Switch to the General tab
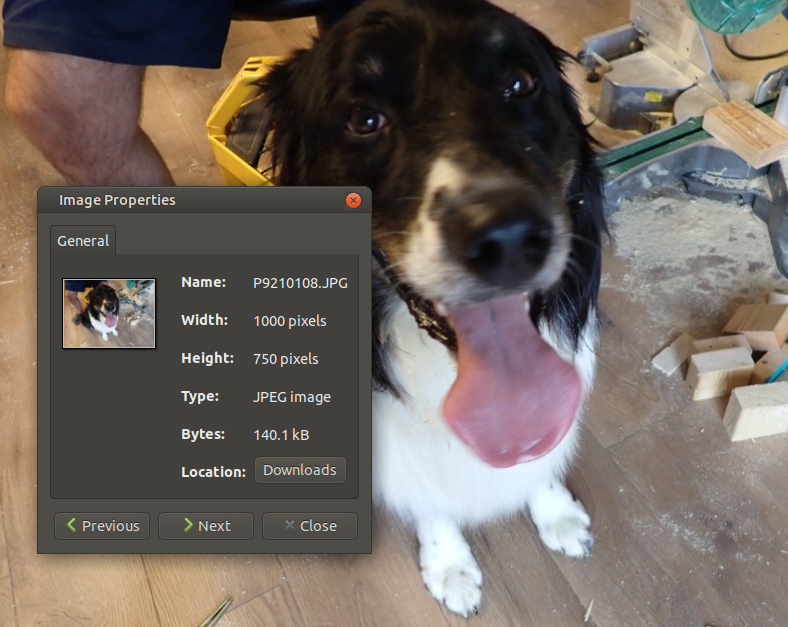Screen dimensions: 788x627 pyautogui.click(x=83, y=241)
